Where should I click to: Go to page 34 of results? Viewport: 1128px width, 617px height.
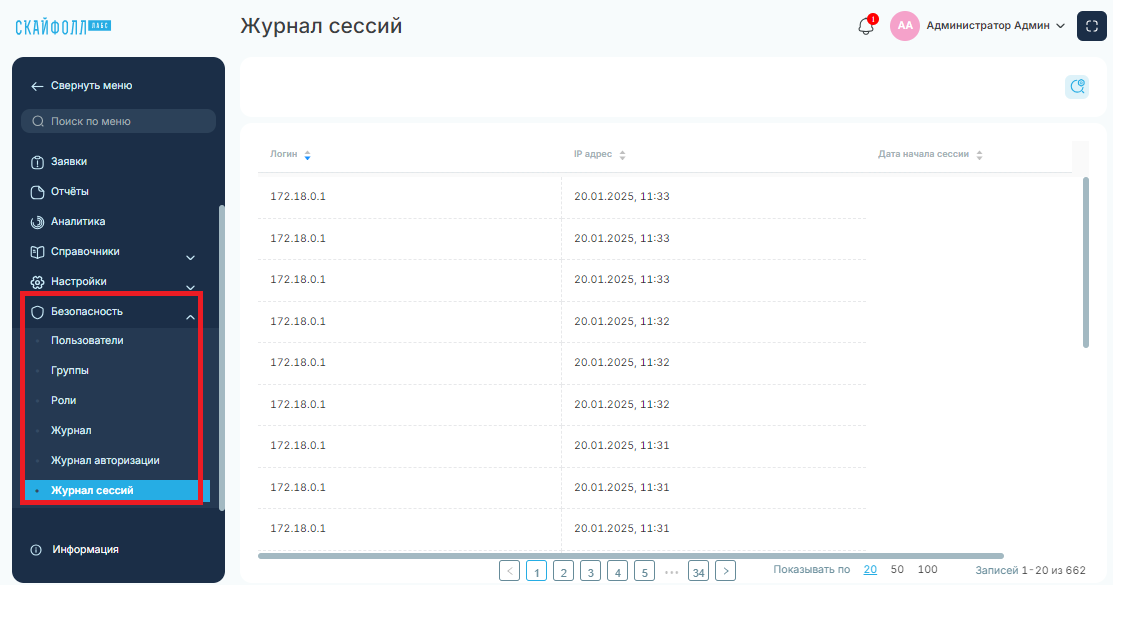coord(698,571)
